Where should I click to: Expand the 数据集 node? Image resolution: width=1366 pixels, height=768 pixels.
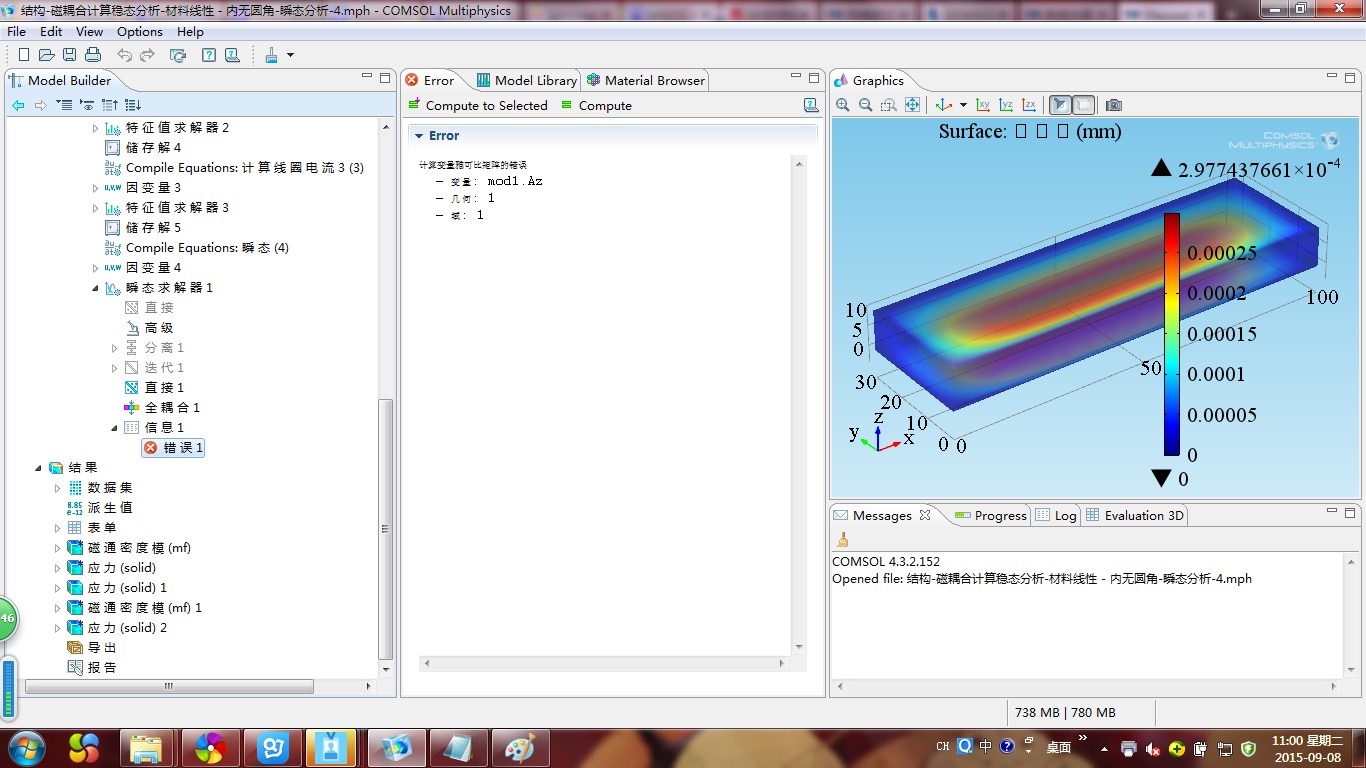pyautogui.click(x=58, y=488)
